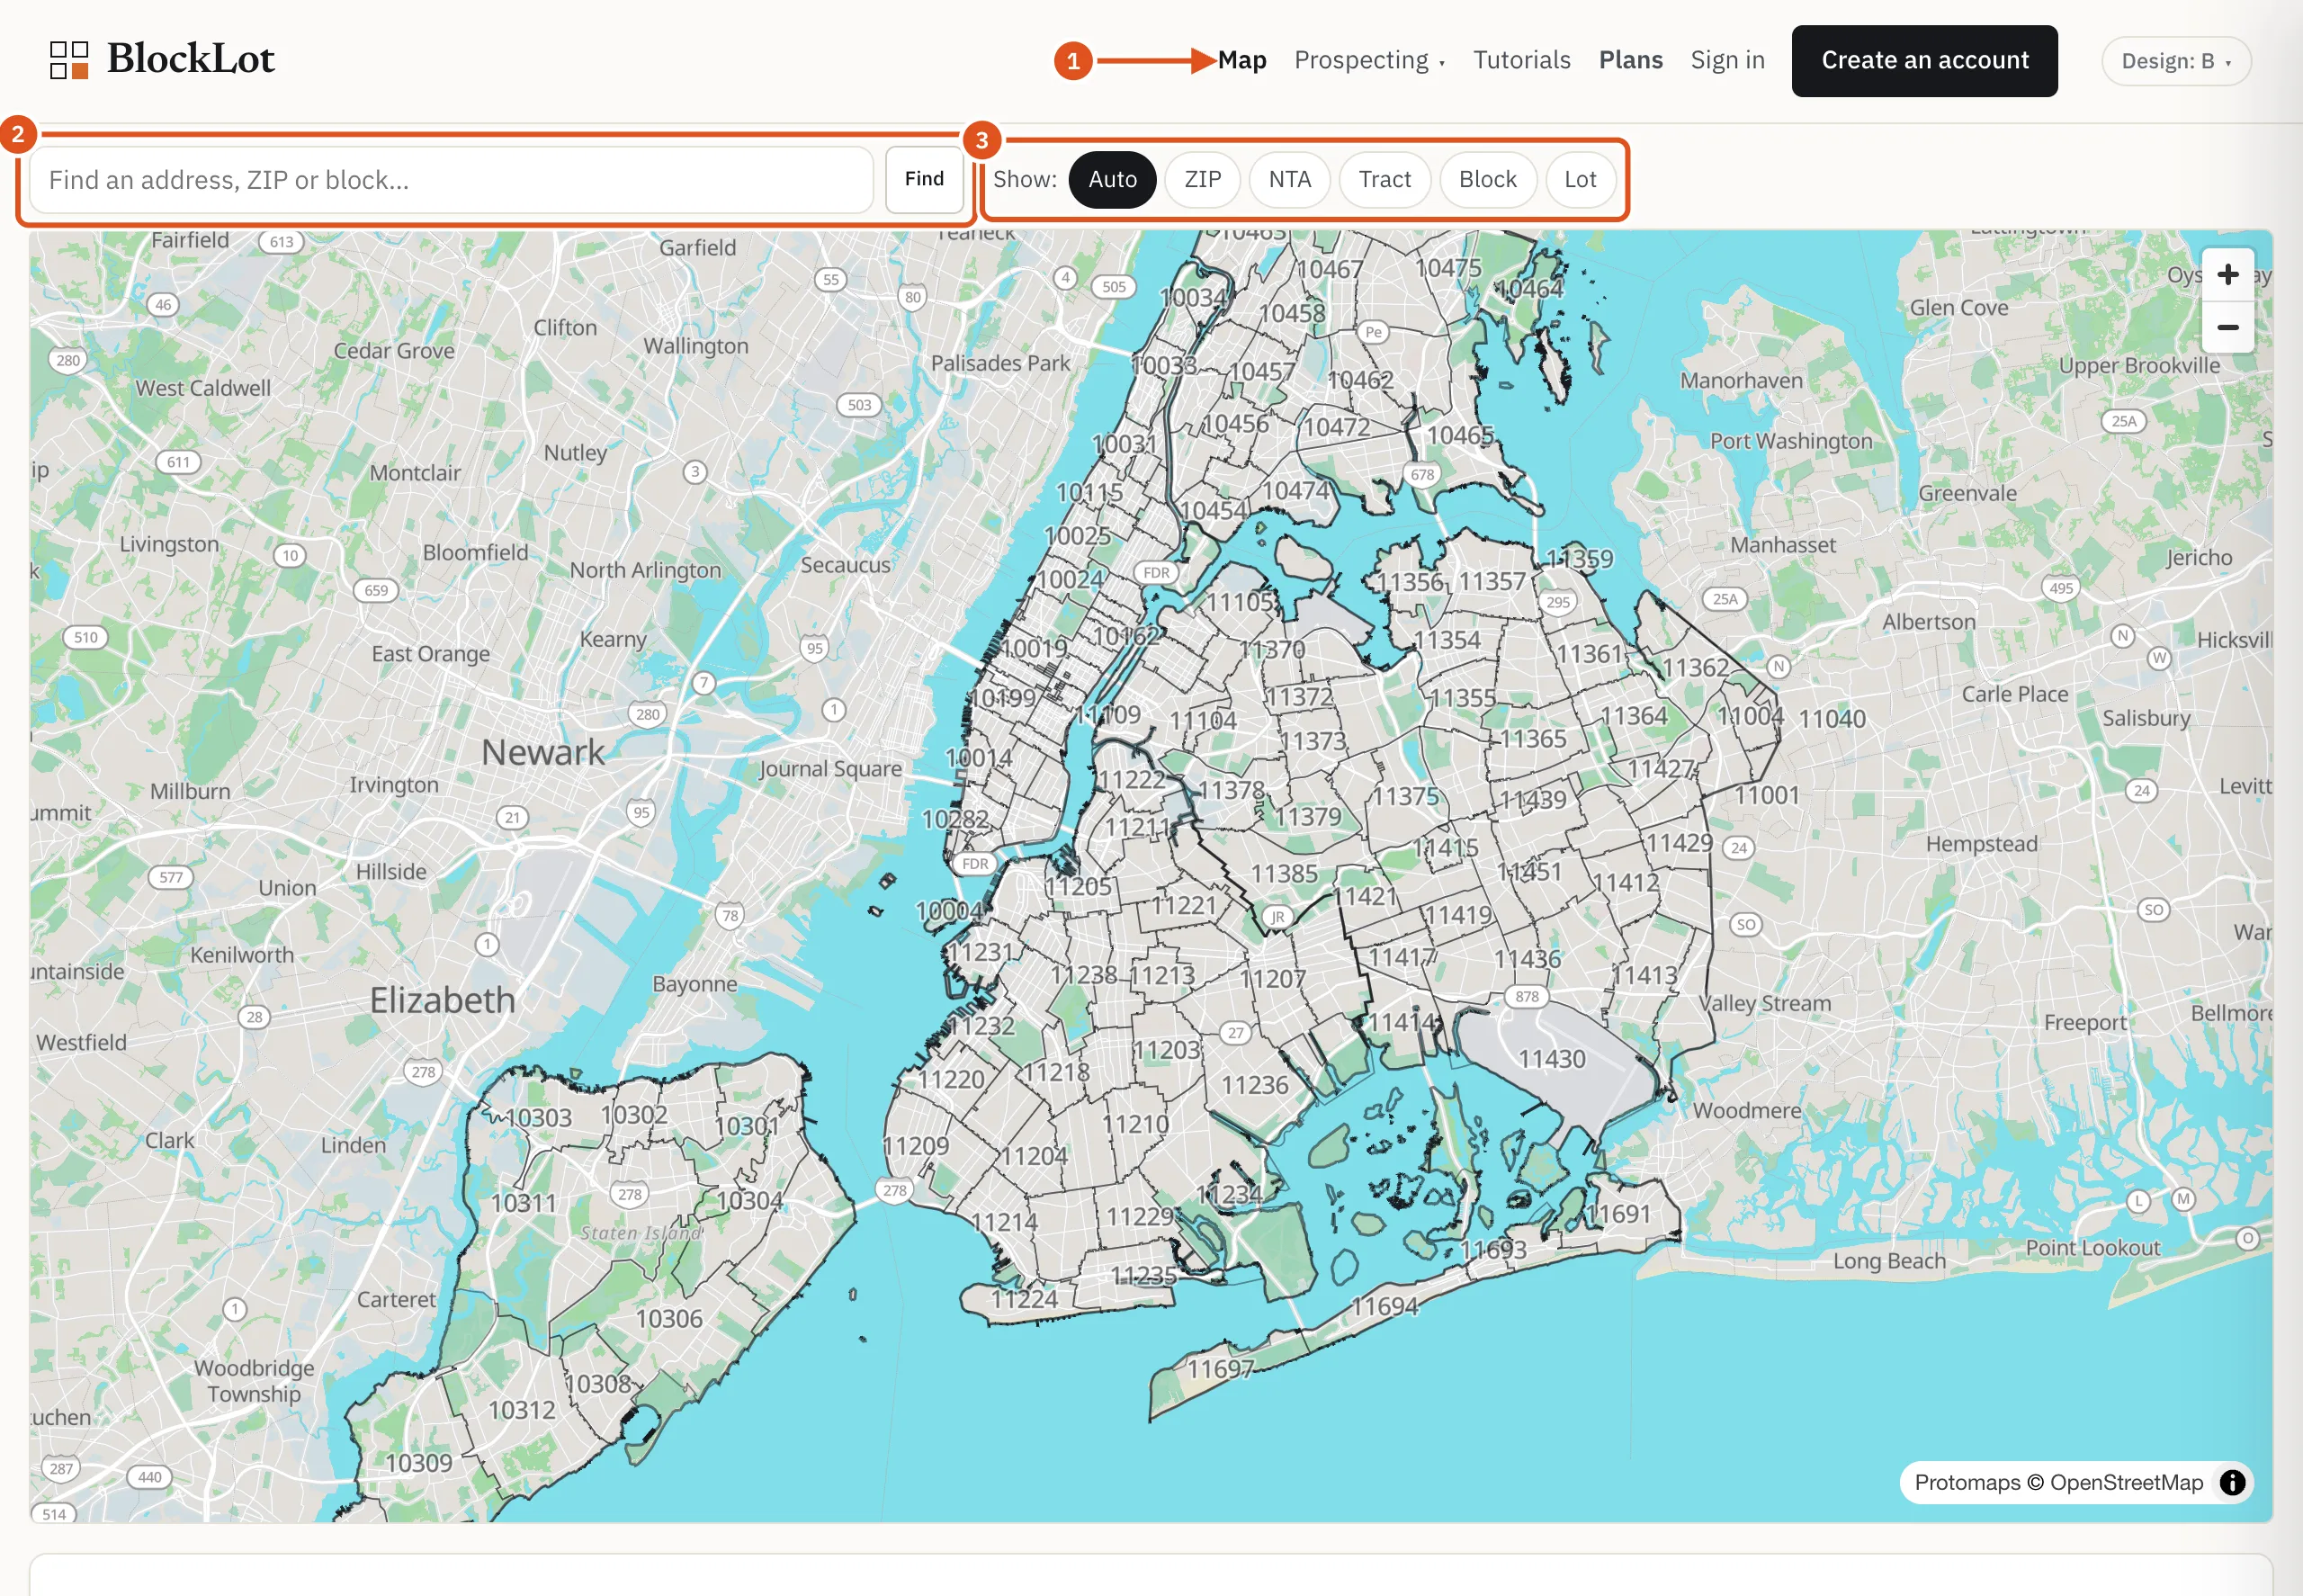Screen dimensions: 2303x1596
Task: Select ZIP area 11236 on the map
Action: [1254, 1085]
